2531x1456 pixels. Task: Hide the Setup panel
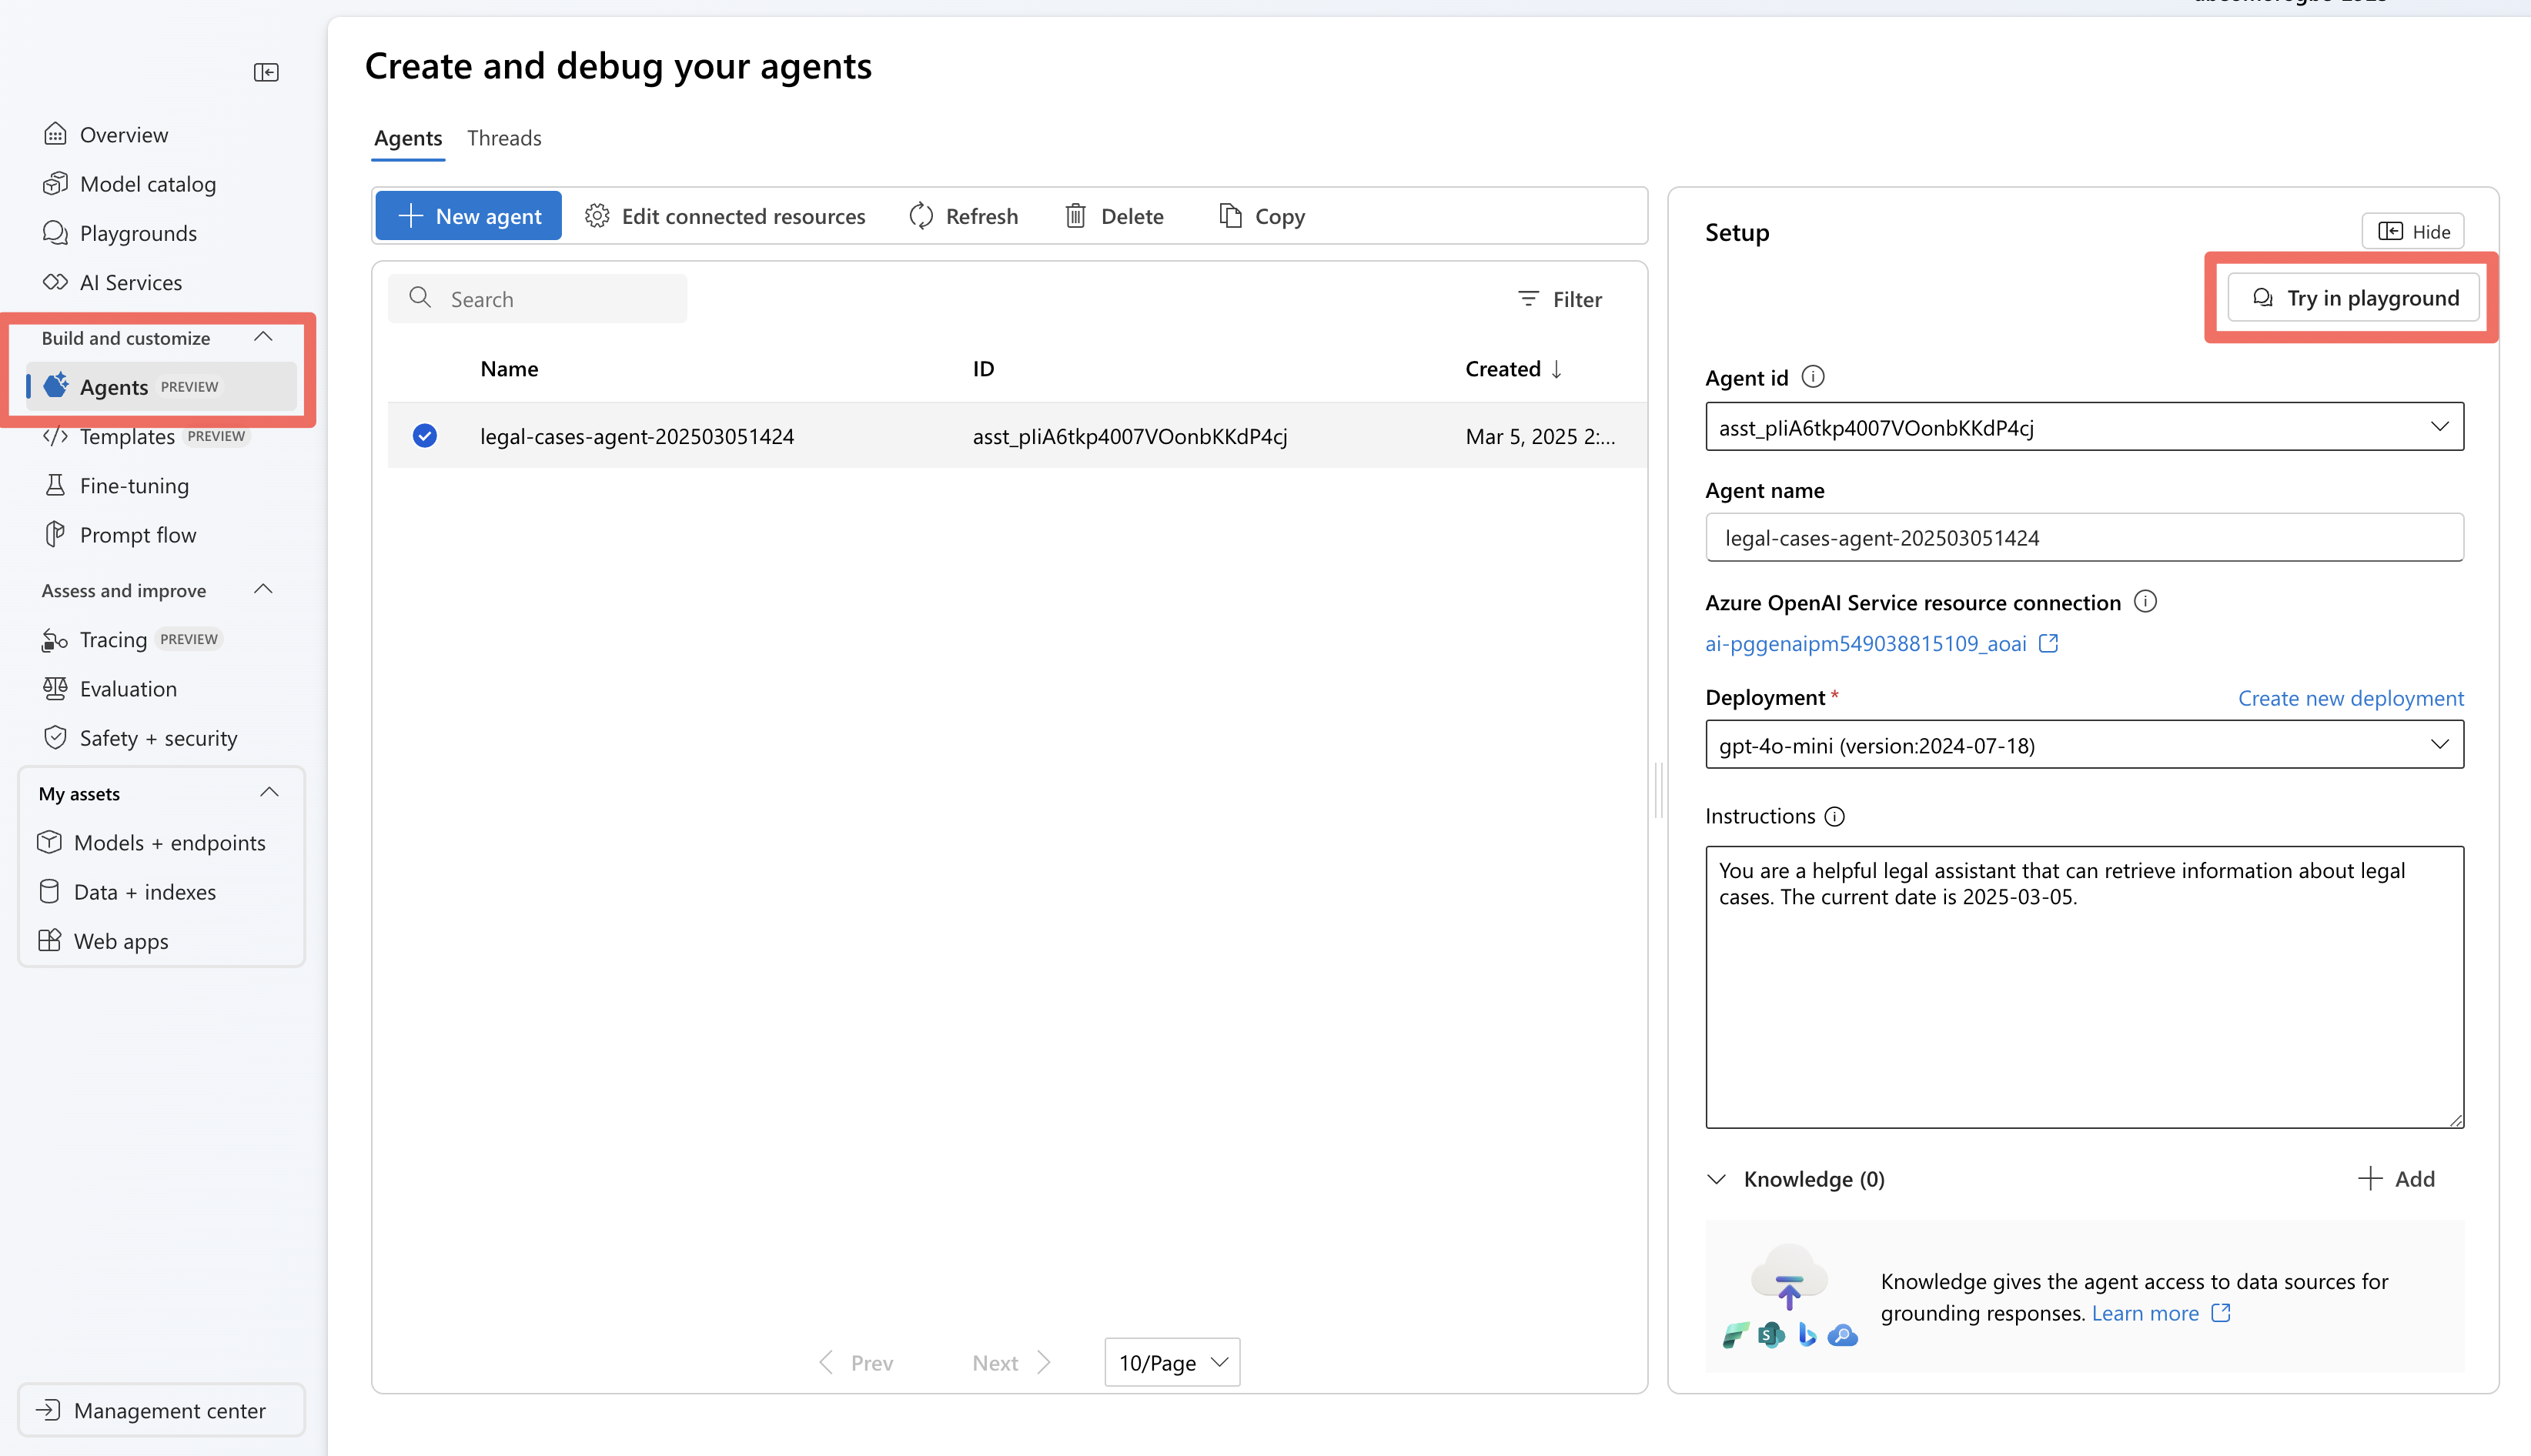2413,230
